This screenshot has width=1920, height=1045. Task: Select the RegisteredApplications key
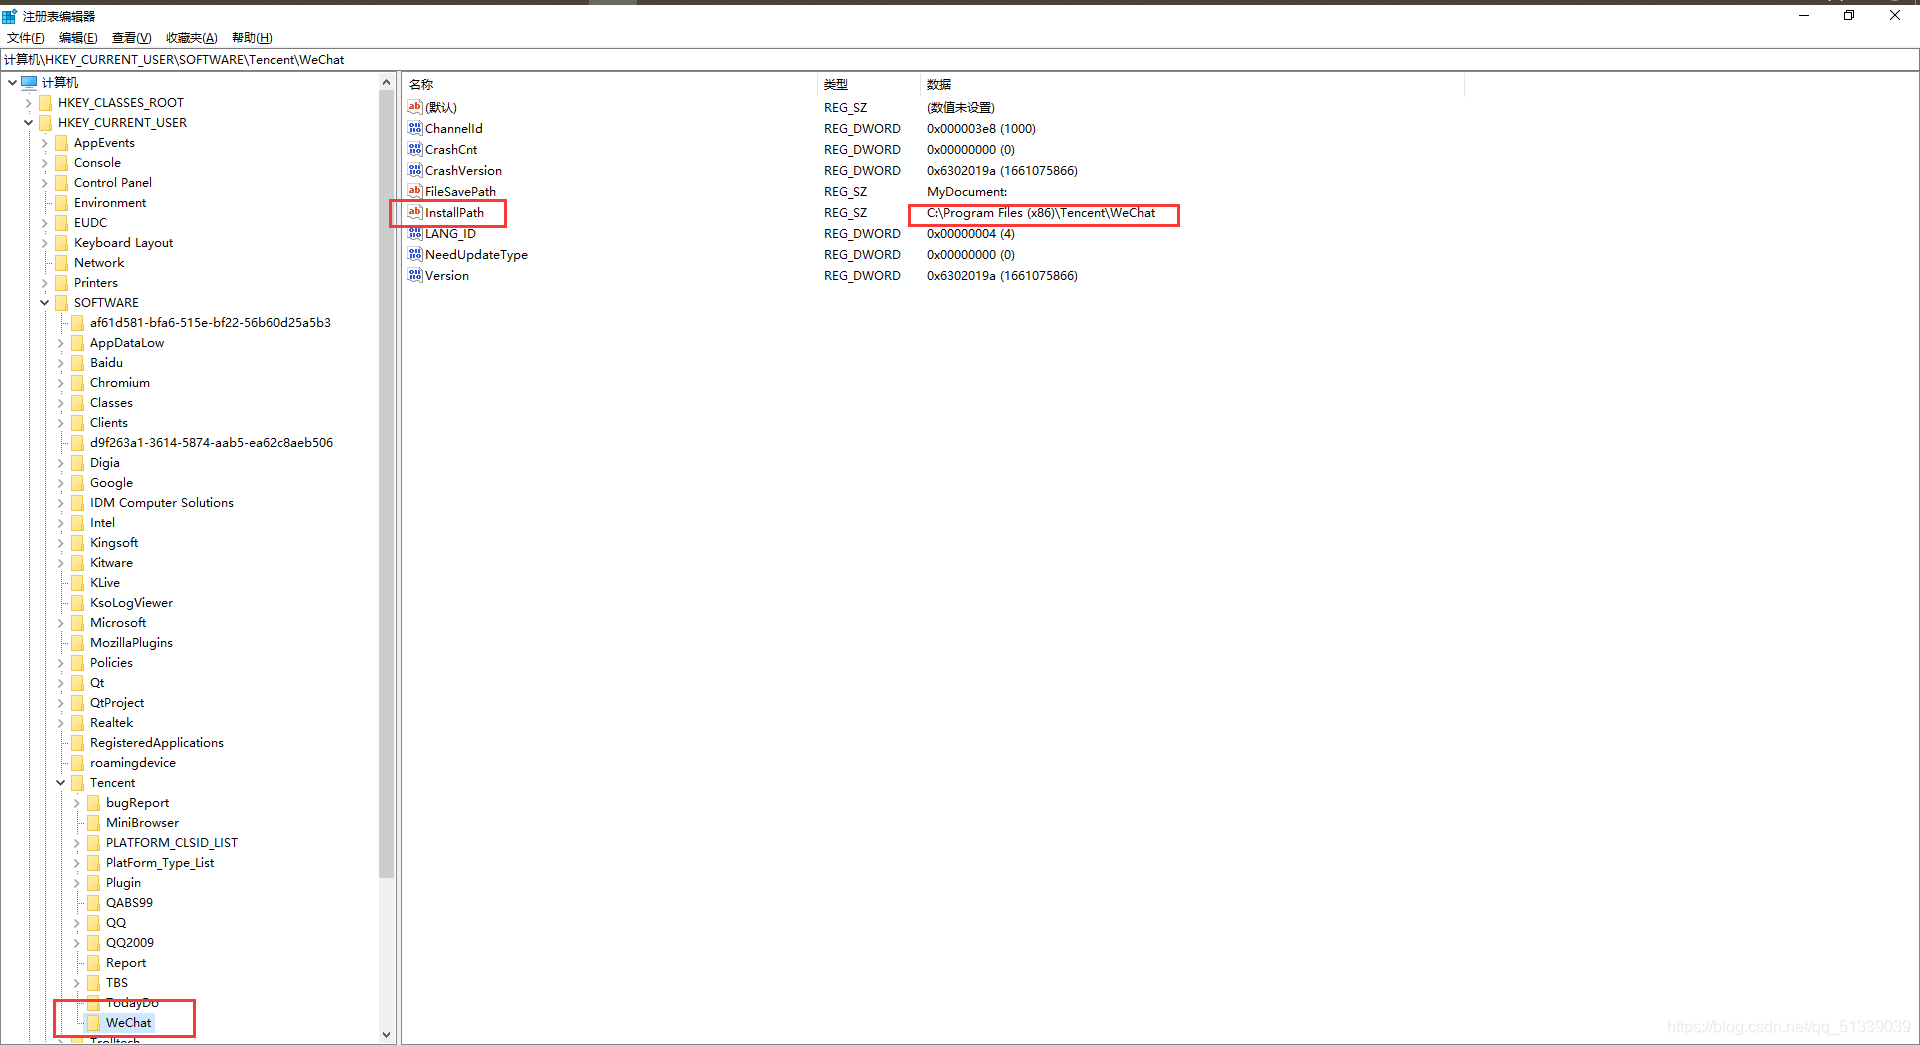(x=157, y=742)
